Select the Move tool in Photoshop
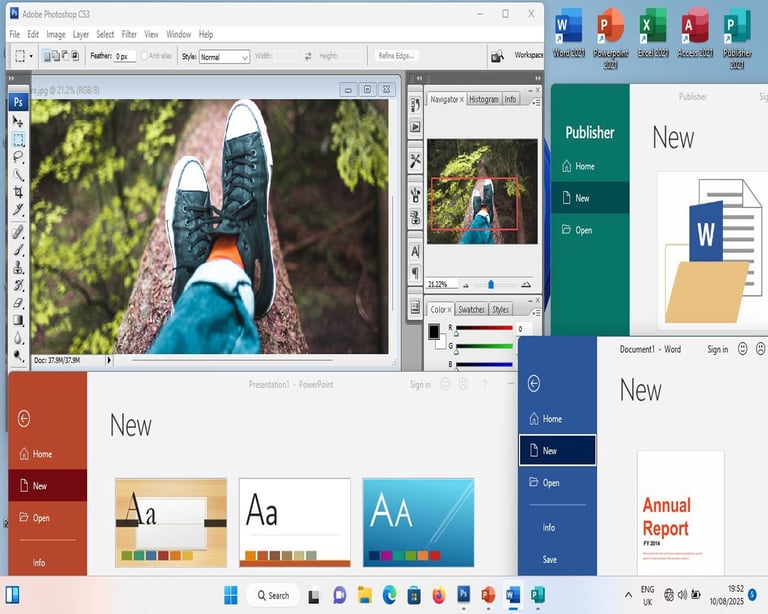This screenshot has width=768, height=614. pyautogui.click(x=18, y=121)
